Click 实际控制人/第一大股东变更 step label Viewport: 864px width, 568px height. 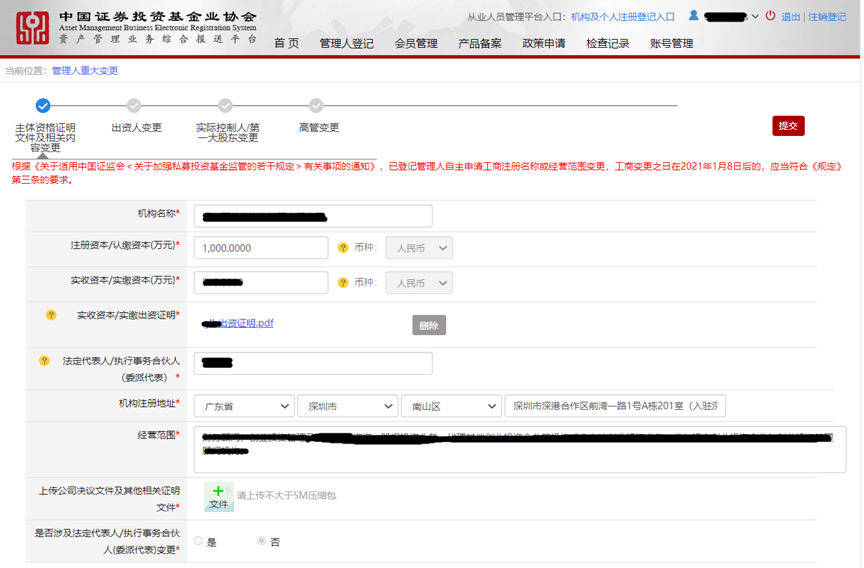tap(228, 133)
